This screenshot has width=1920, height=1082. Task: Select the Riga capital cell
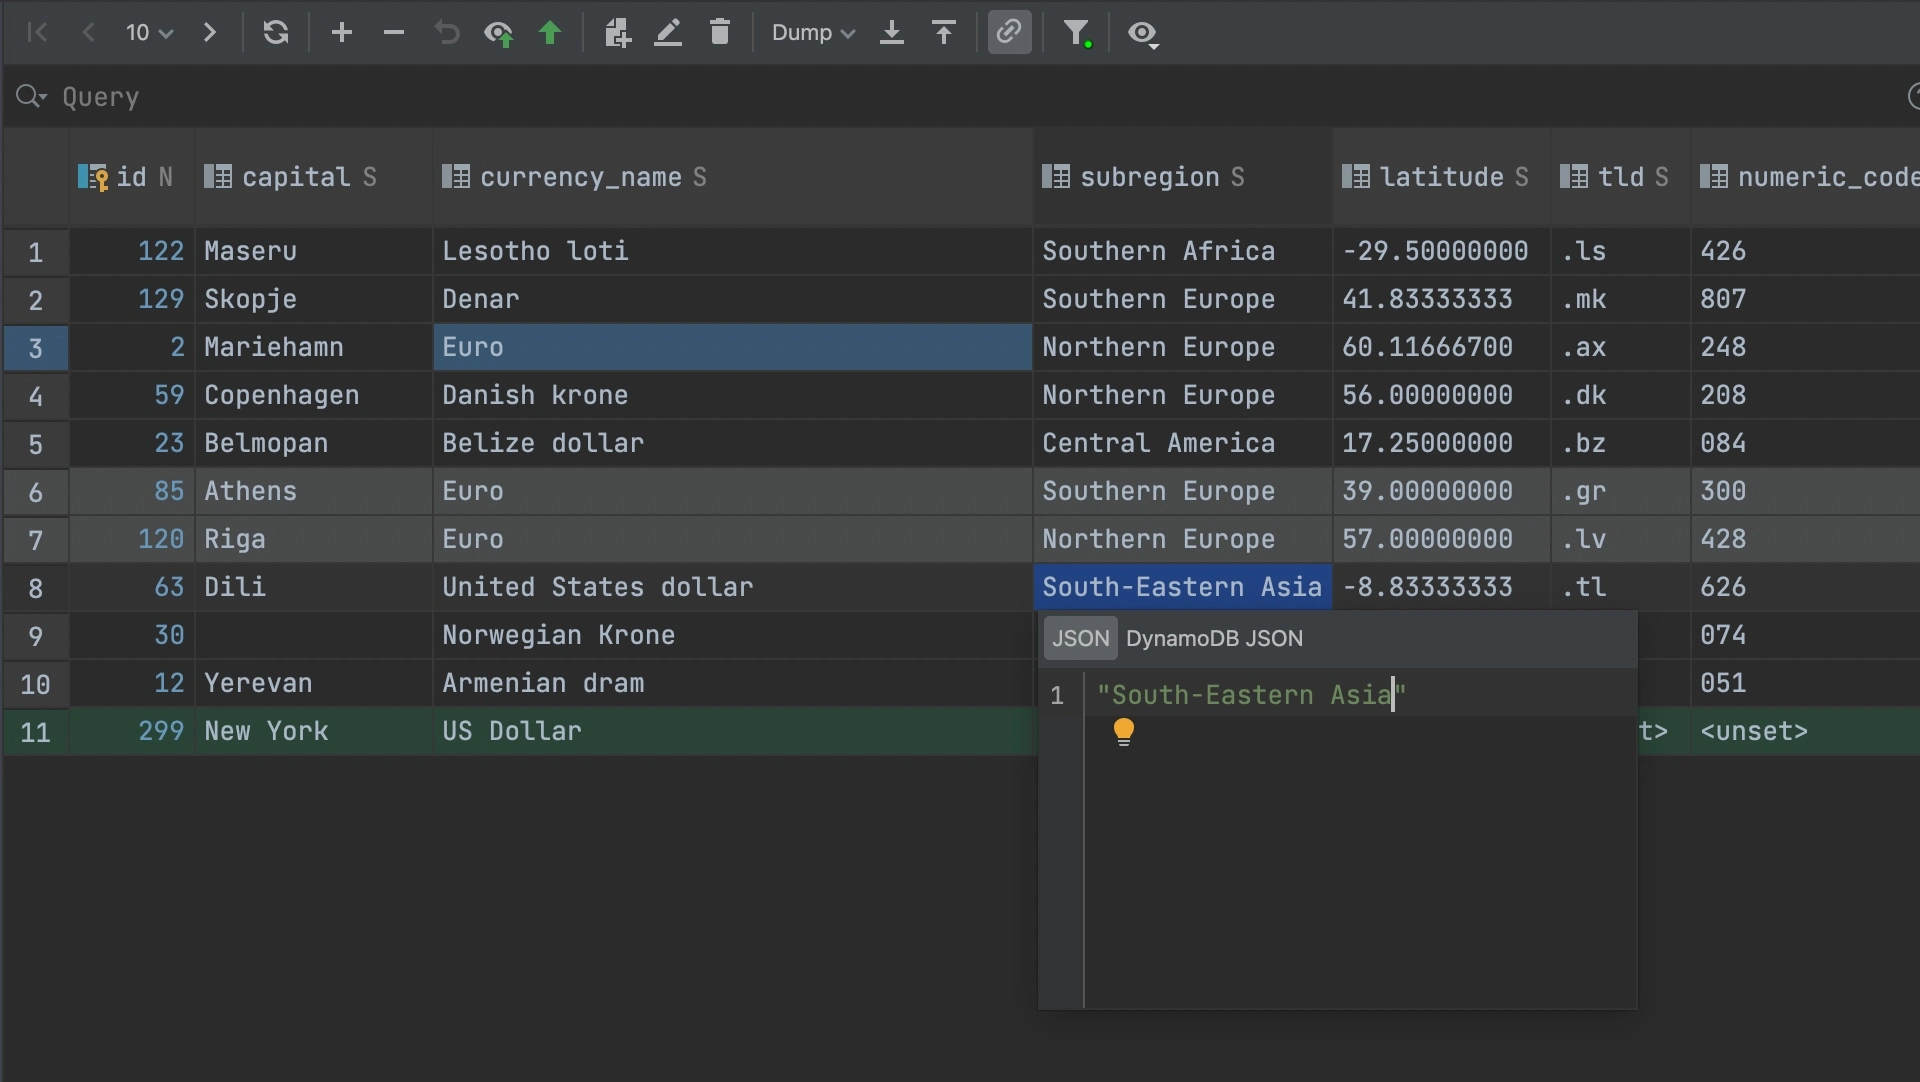[x=313, y=539]
